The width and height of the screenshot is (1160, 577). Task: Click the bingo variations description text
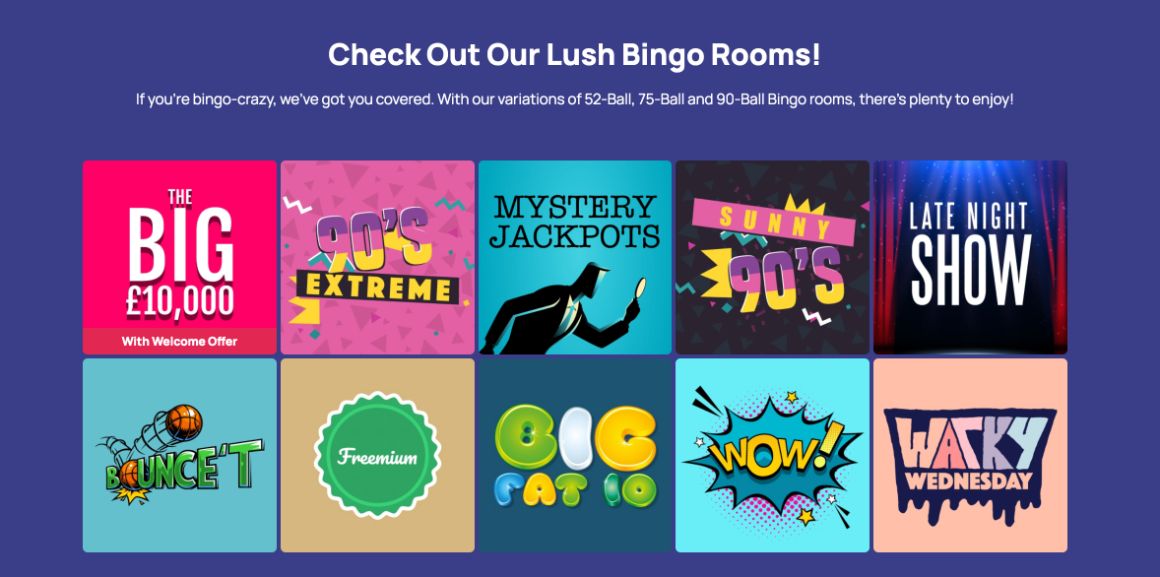coord(574,99)
